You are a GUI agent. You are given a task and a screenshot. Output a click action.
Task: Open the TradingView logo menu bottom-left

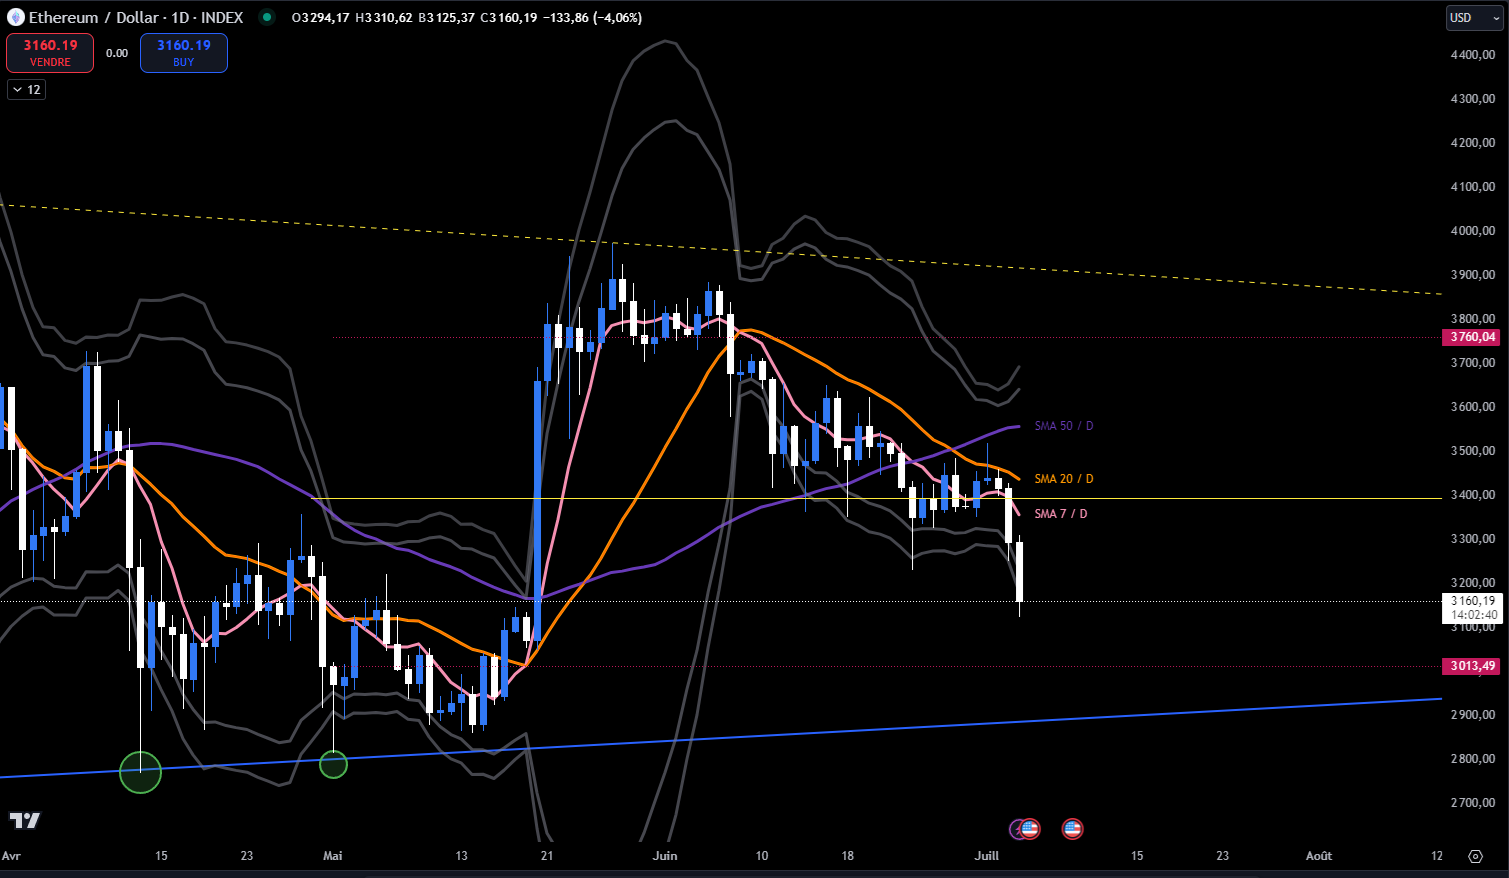24,822
